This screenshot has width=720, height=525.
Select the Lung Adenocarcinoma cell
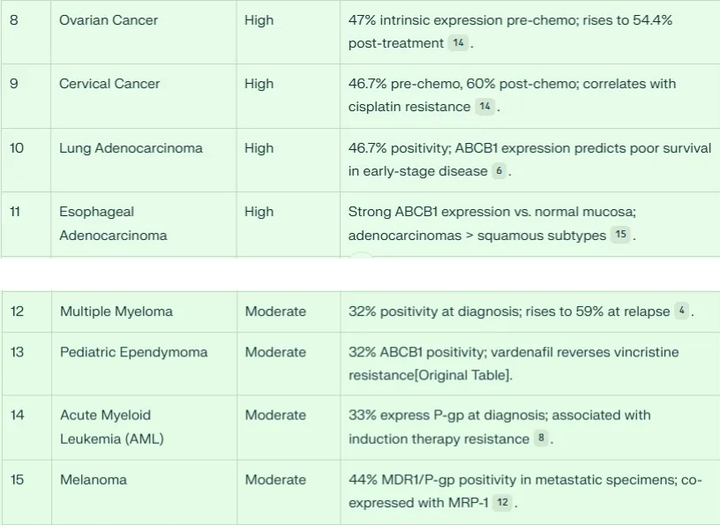tap(131, 148)
